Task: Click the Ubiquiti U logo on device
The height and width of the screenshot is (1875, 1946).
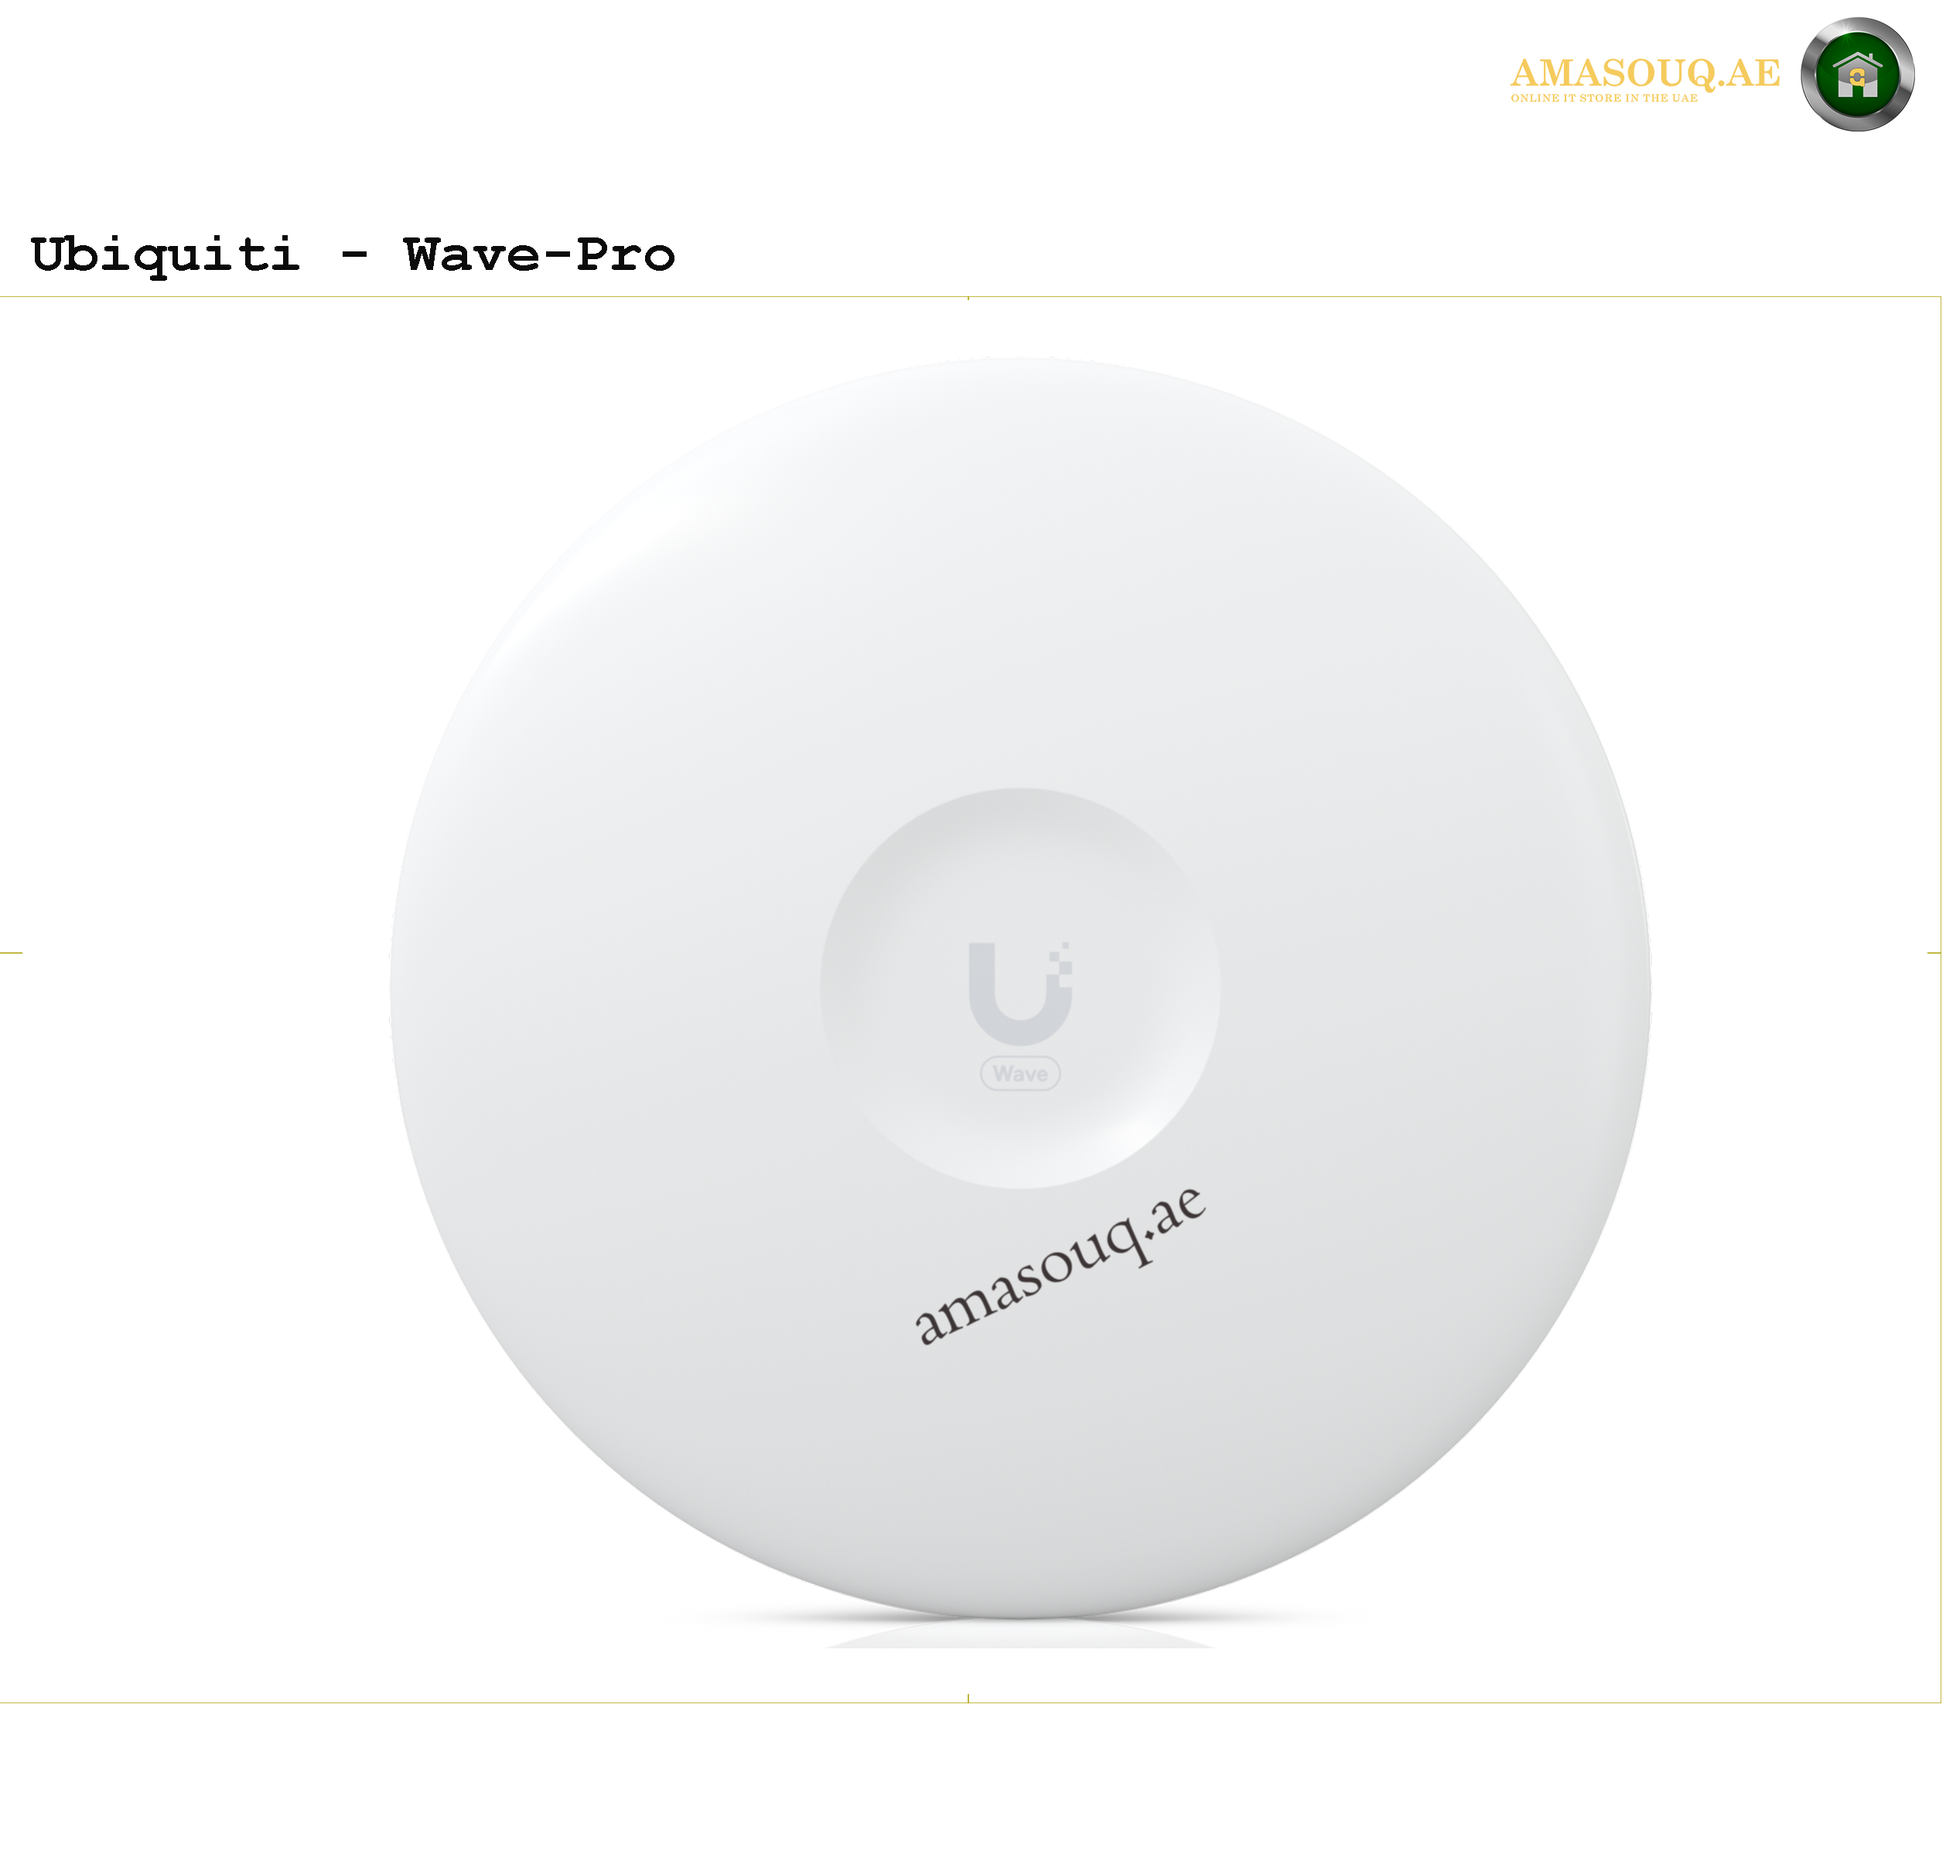Action: click(x=1020, y=993)
